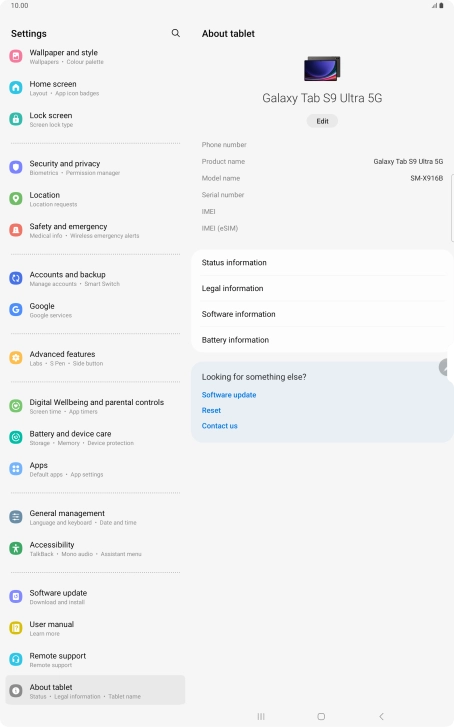Open Wallpaper and style icon

[16, 57]
